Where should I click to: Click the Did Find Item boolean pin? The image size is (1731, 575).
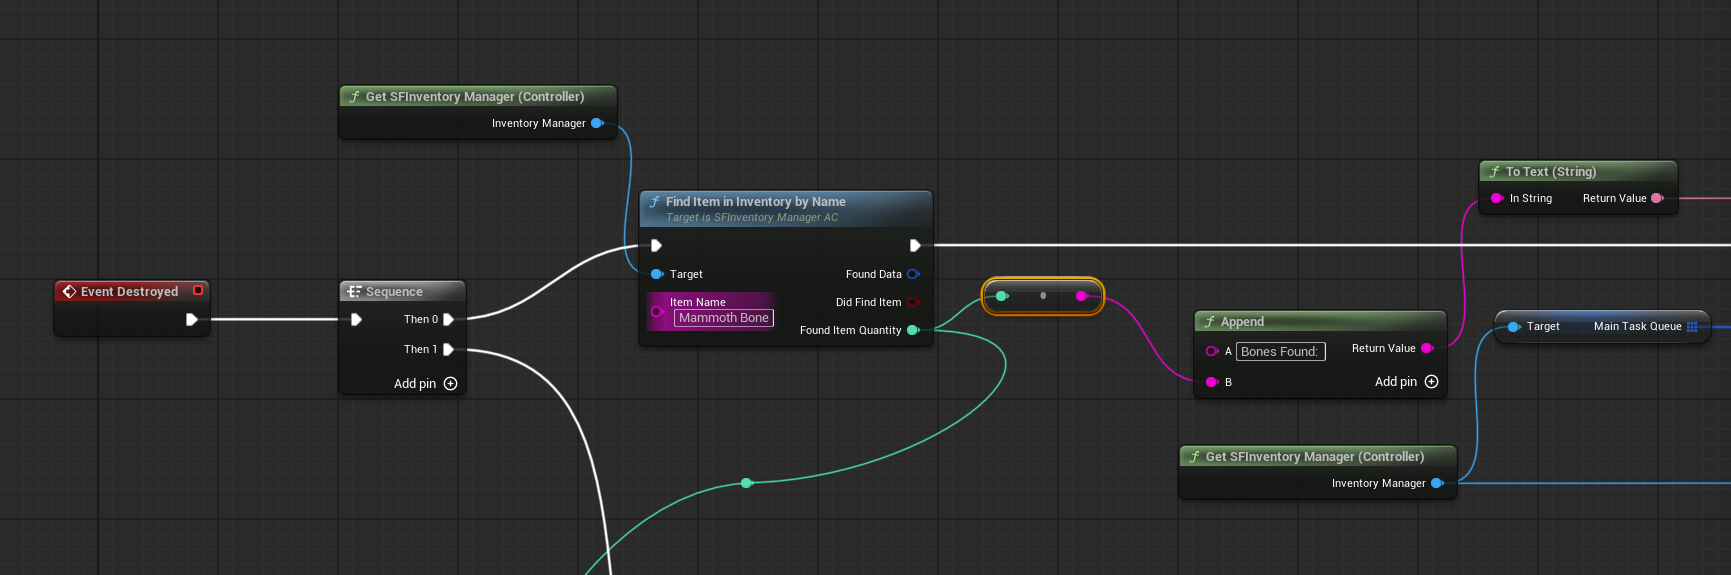(x=913, y=302)
